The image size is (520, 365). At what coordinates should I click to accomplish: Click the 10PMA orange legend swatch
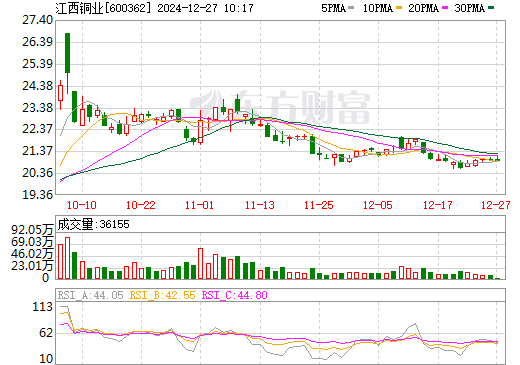click(399, 8)
